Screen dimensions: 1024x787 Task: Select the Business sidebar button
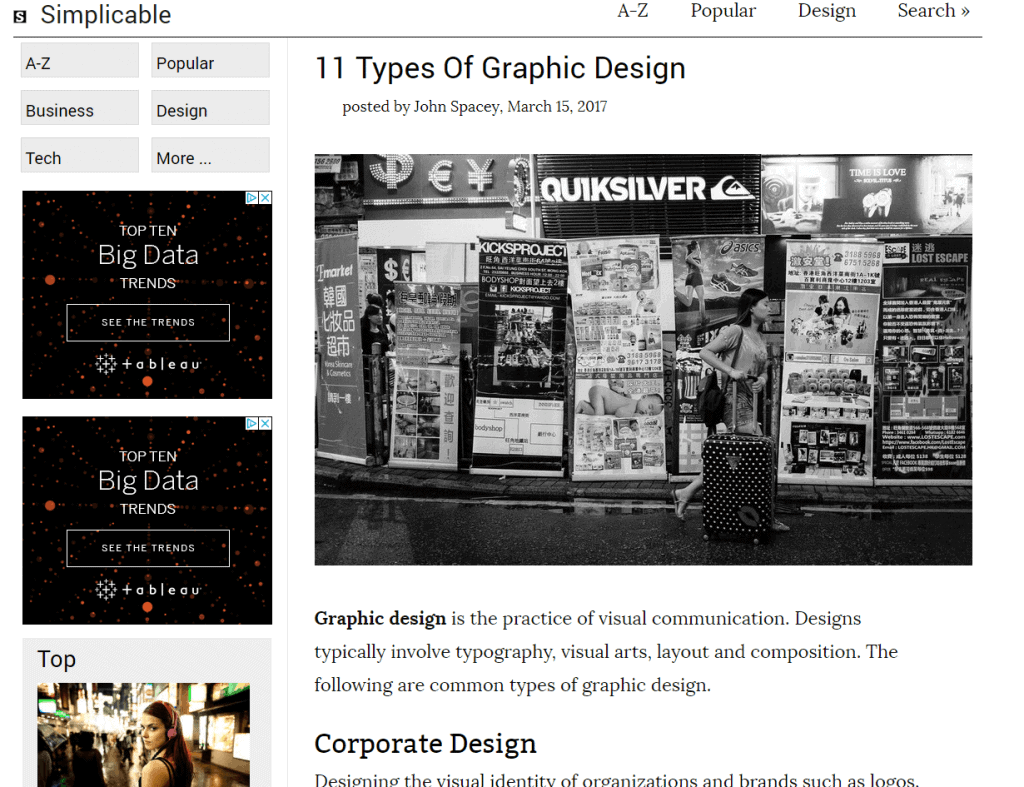pos(80,108)
